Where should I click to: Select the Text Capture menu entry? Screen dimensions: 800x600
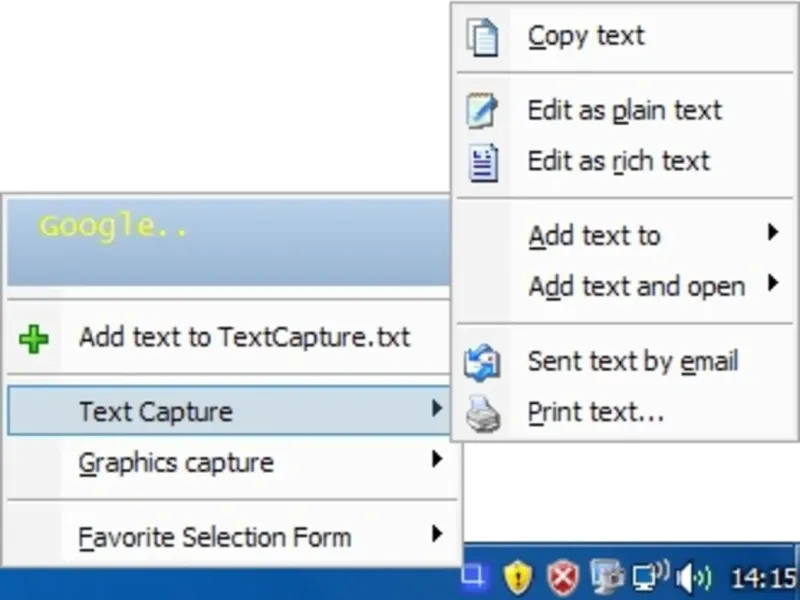[x=156, y=411]
